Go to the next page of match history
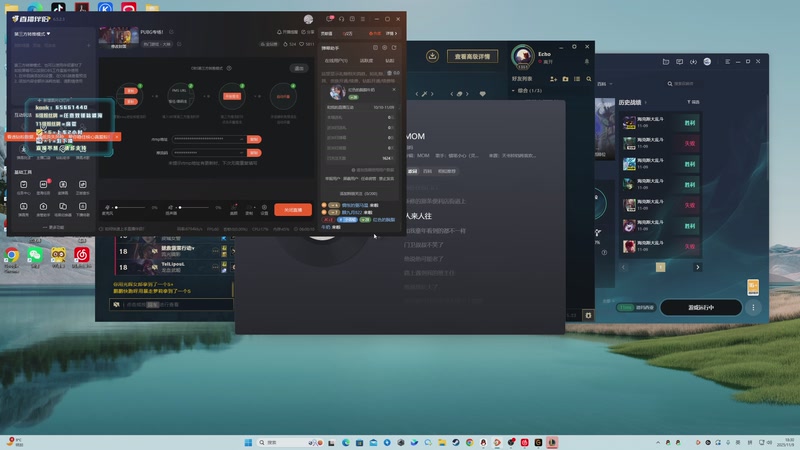Viewport: 800px width, 450px height. point(697,267)
